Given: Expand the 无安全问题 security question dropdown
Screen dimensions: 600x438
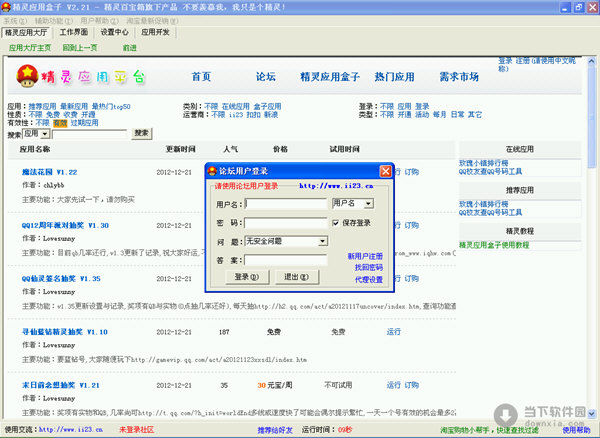Looking at the screenshot, I should (323, 241).
